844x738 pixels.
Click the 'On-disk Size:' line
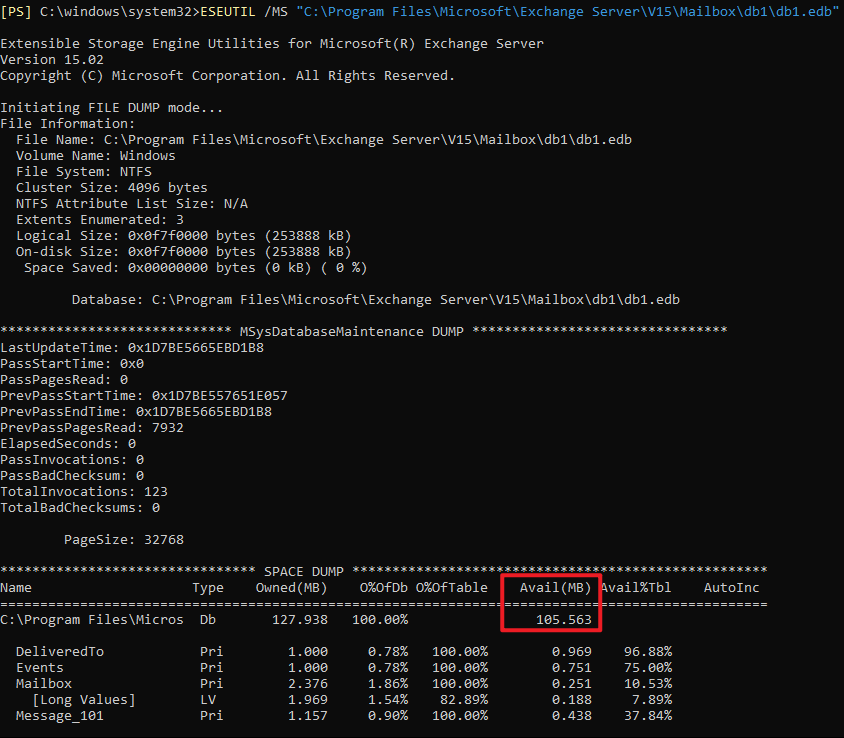coord(184,252)
